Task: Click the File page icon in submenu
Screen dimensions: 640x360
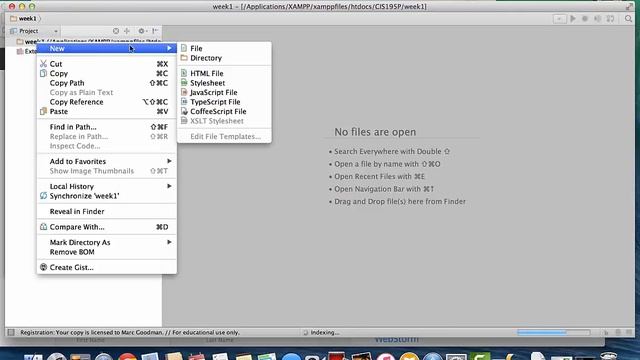Action: point(184,48)
